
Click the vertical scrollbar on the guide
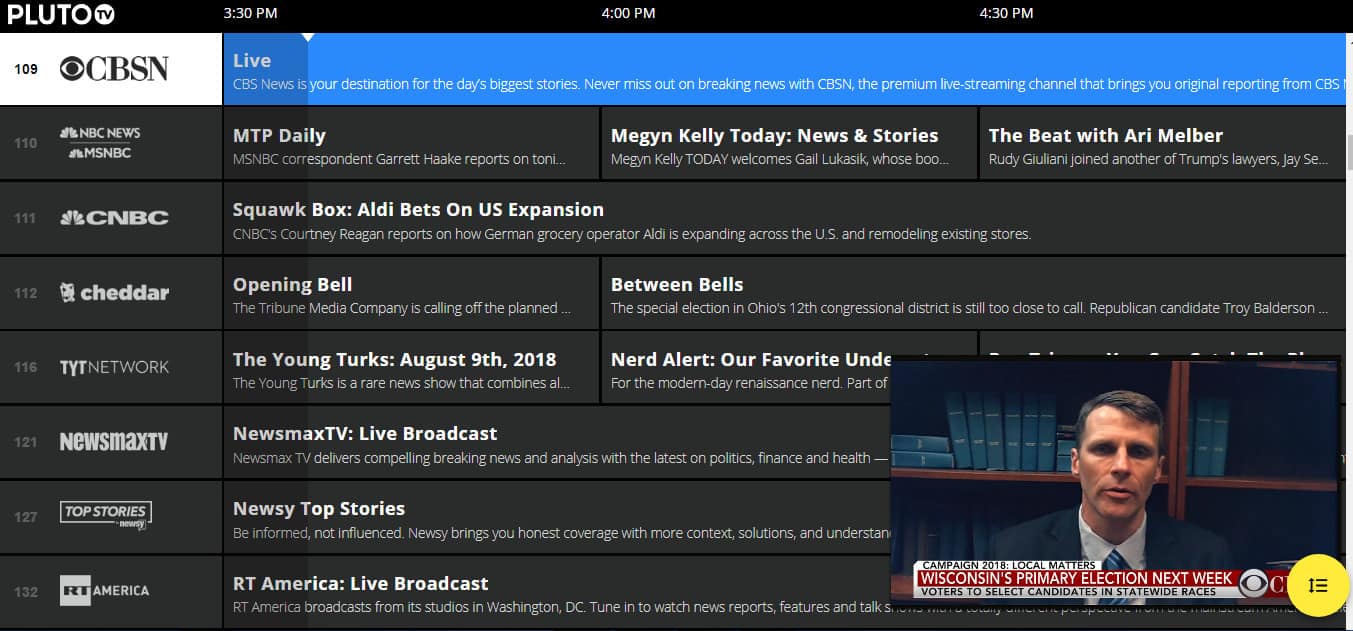(x=1349, y=150)
